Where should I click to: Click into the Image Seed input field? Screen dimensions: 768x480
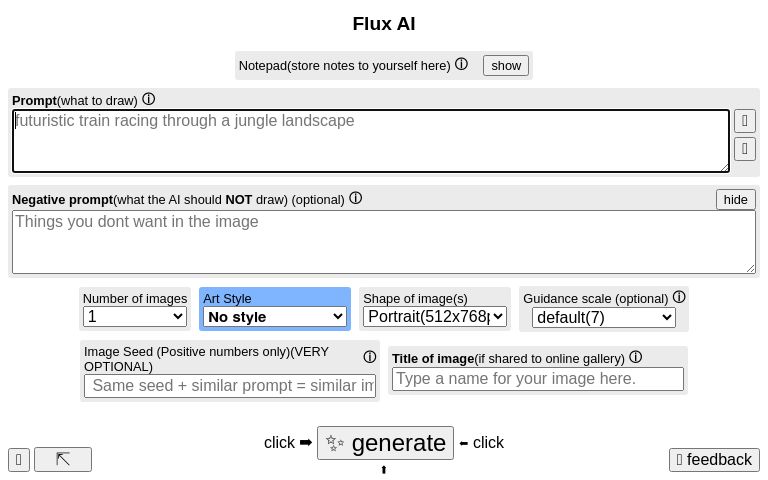[230, 386]
